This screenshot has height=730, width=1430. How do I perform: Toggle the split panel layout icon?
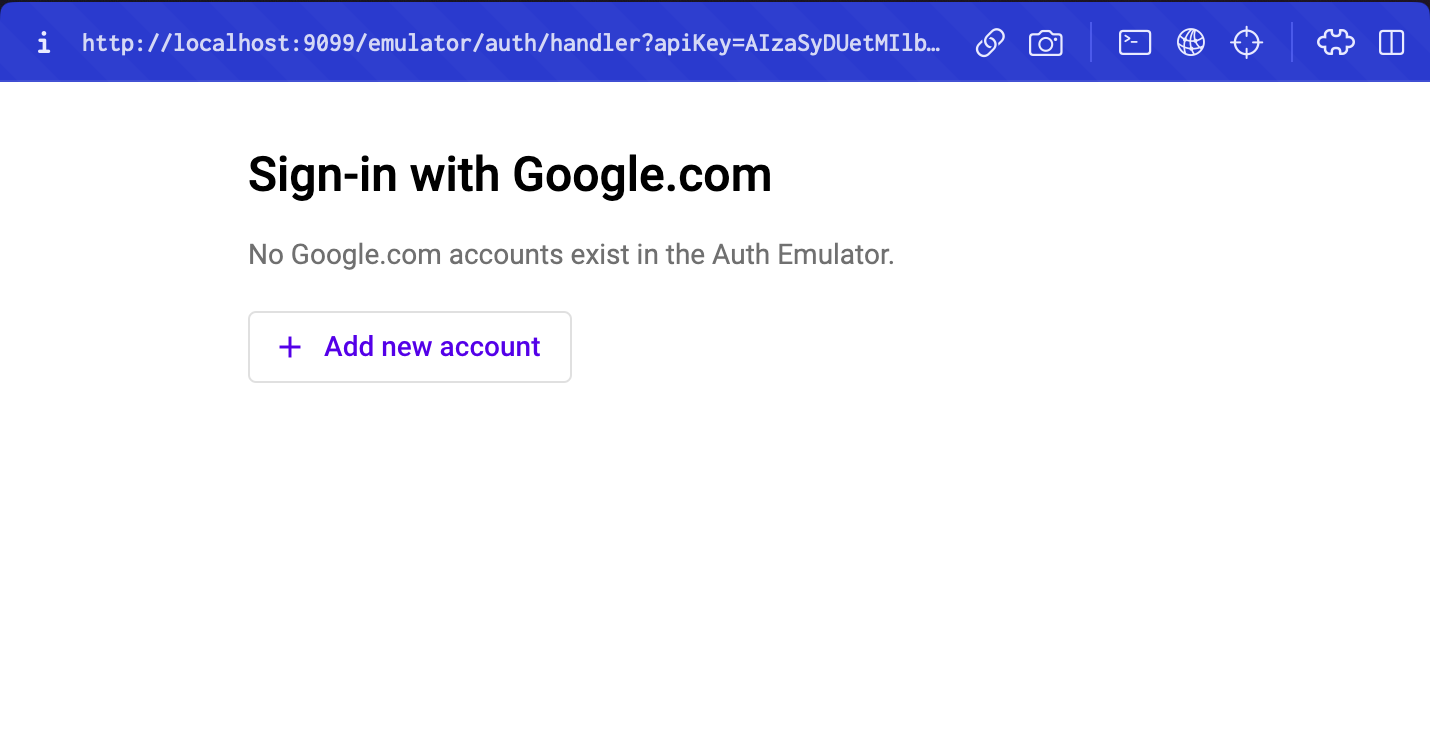click(1391, 43)
